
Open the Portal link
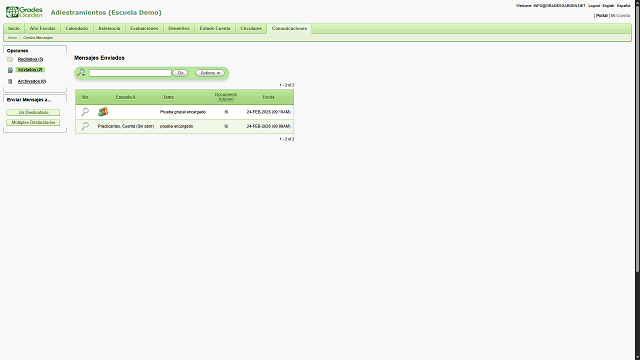point(602,16)
